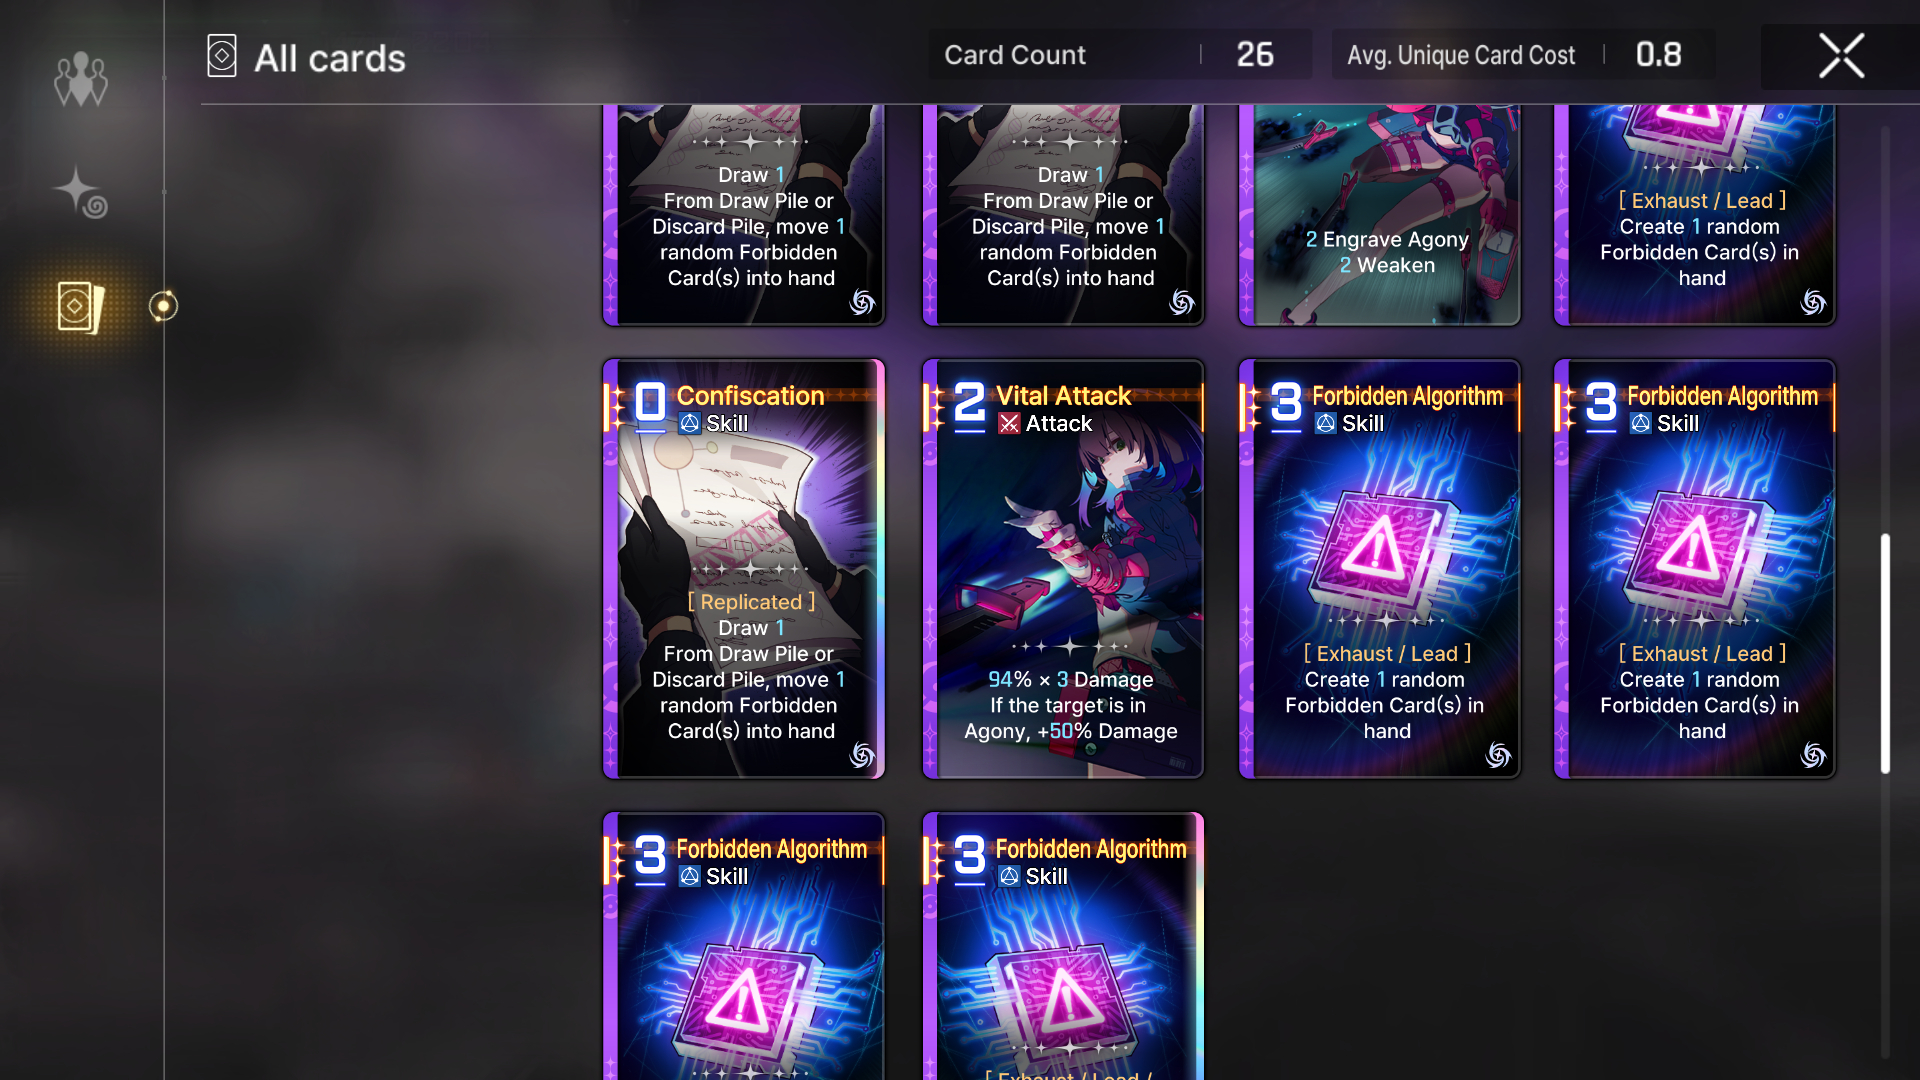Click the Skill type icon on Confiscation
Screen dimensions: 1920x1080
point(690,424)
